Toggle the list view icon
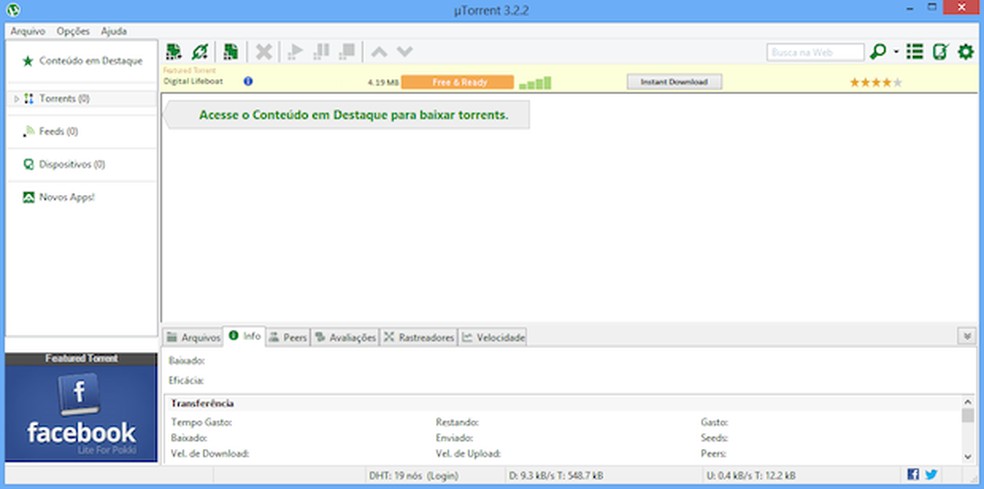The width and height of the screenshot is (984, 489). 915,52
